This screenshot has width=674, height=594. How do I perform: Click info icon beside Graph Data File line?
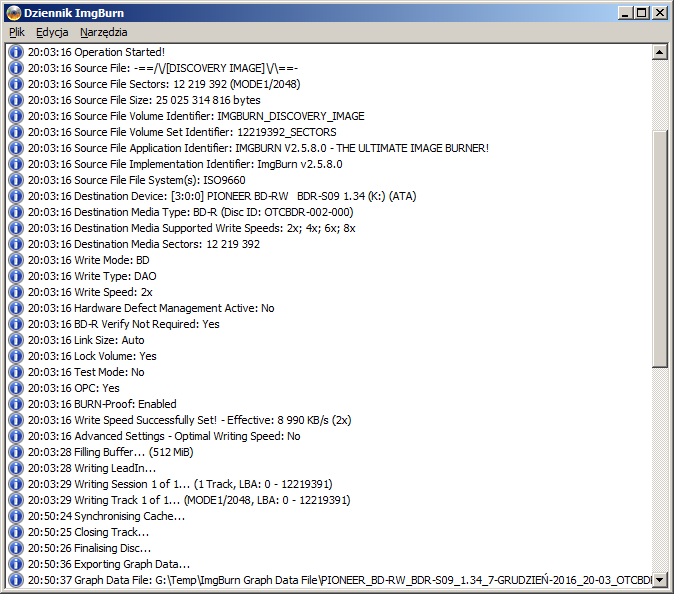click(15, 580)
